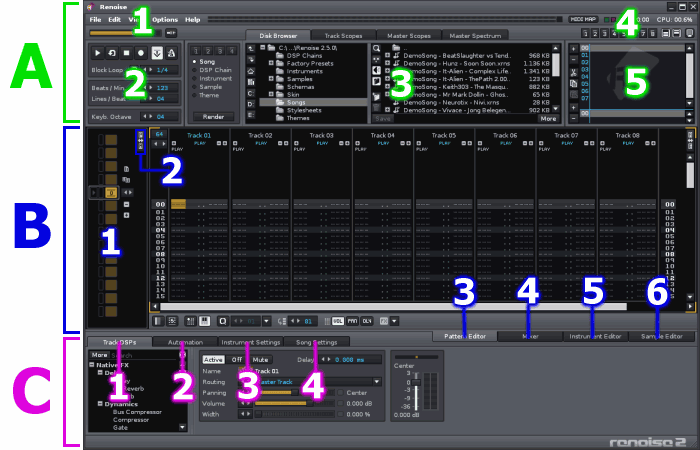This screenshot has height=450, width=700.
Task: Switch to the Master Spectrum tab
Action: (x=475, y=36)
